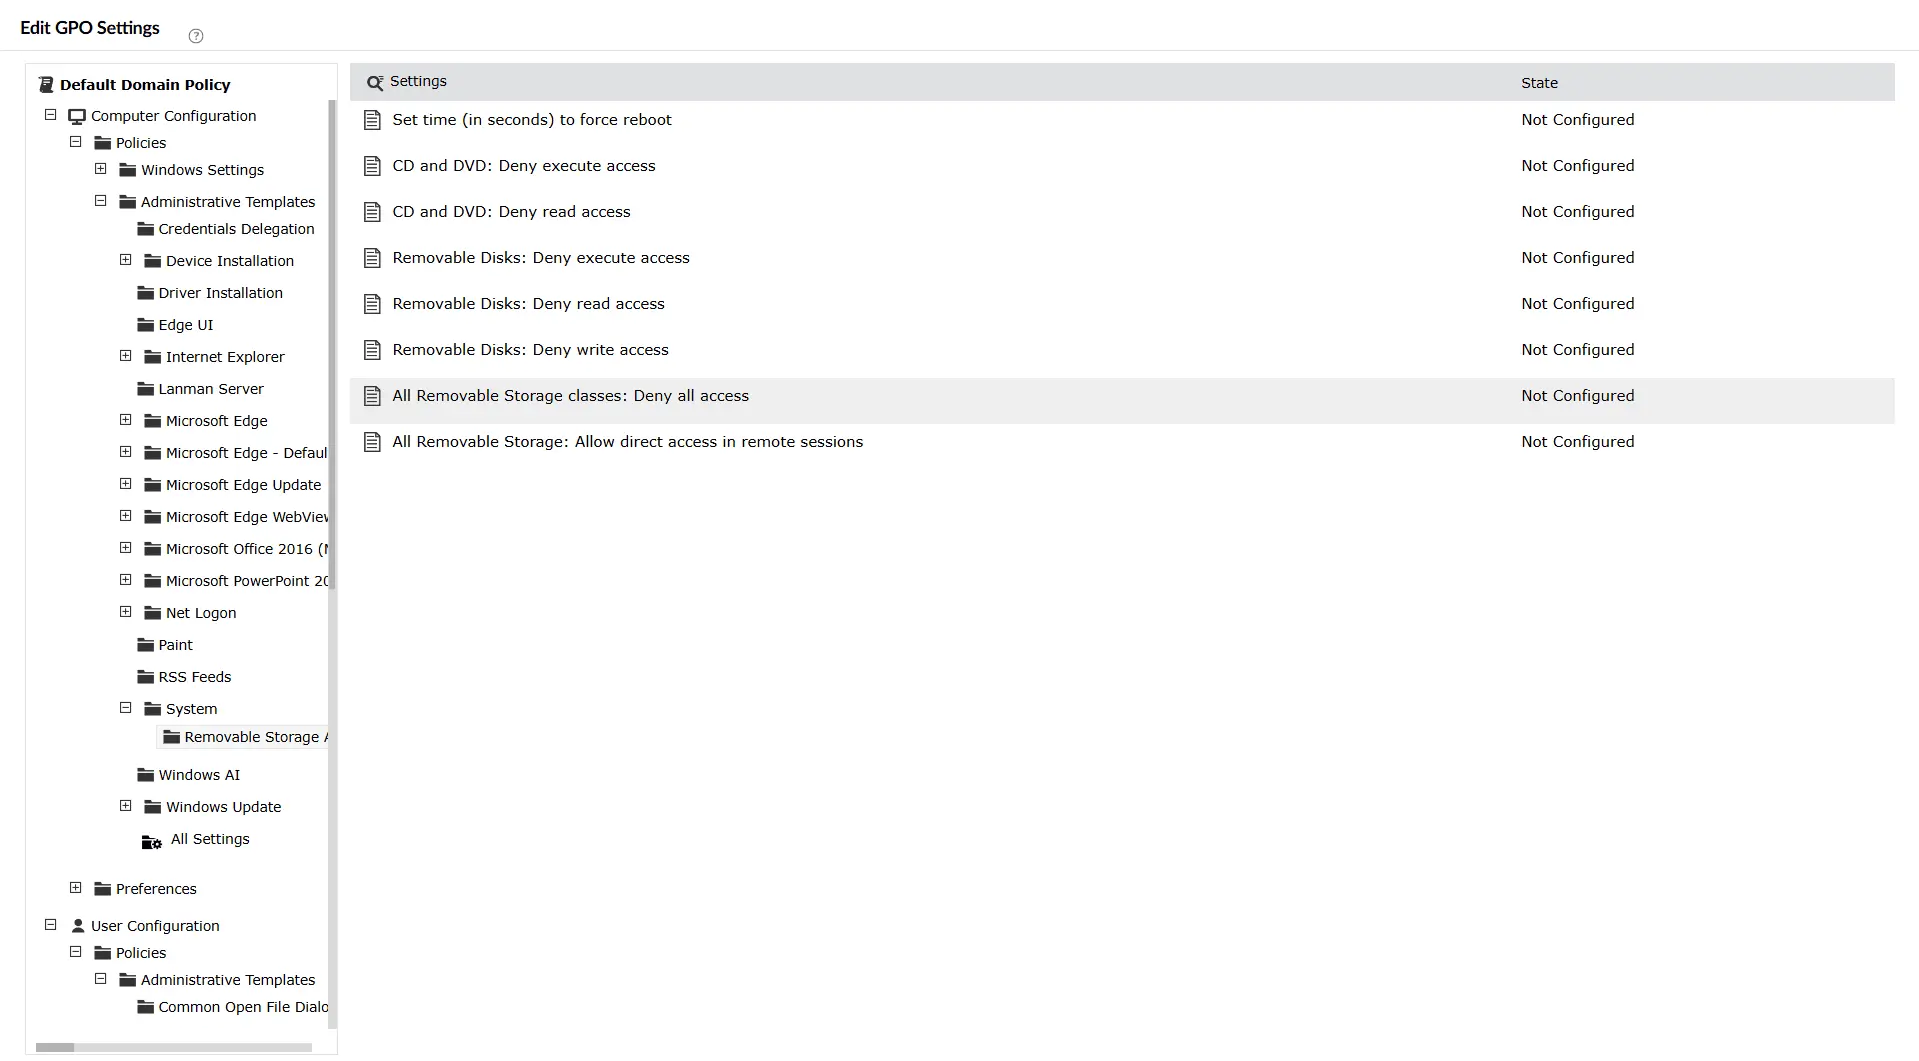Click the Removable Storage Access folder icon
Screen dimensions: 1919x1061
pyautogui.click(x=172, y=737)
